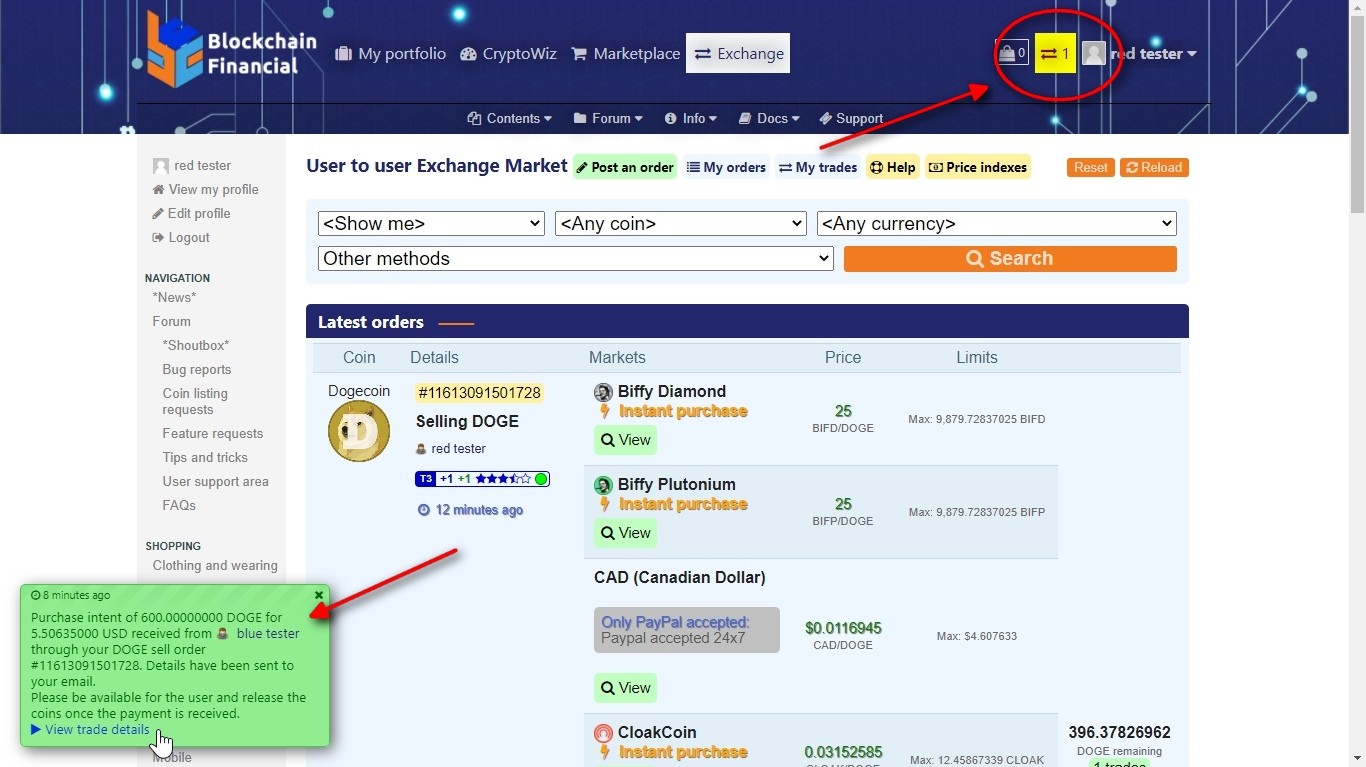This screenshot has height=767, width=1366.
Task: Click the Dogecoin coin image
Action: click(x=359, y=431)
